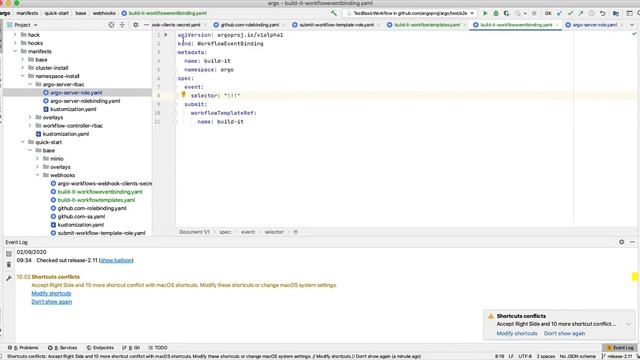
Task: Clear Event Log with trash icon
Action: 9,265
